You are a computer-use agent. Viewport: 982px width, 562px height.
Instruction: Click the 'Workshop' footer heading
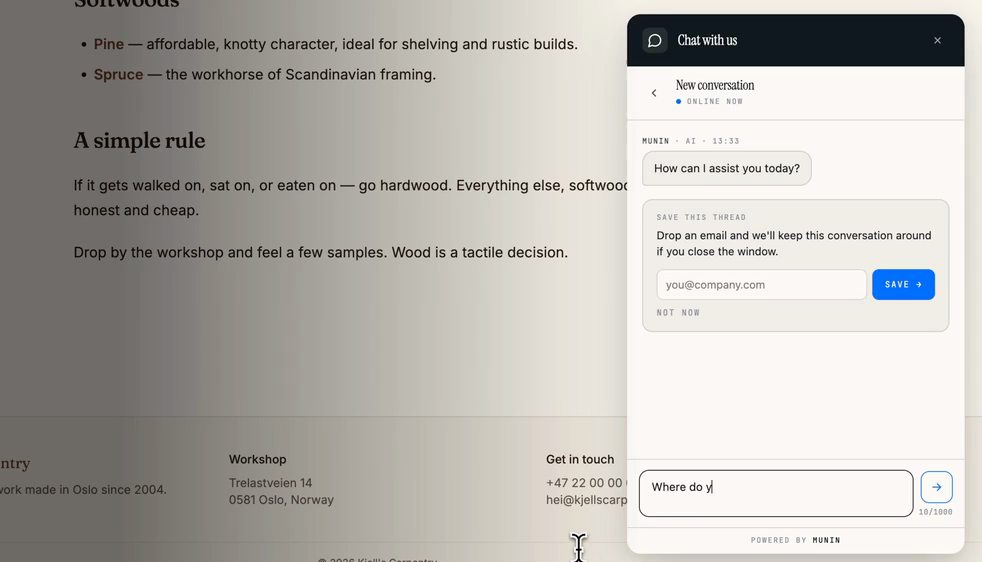click(x=257, y=459)
